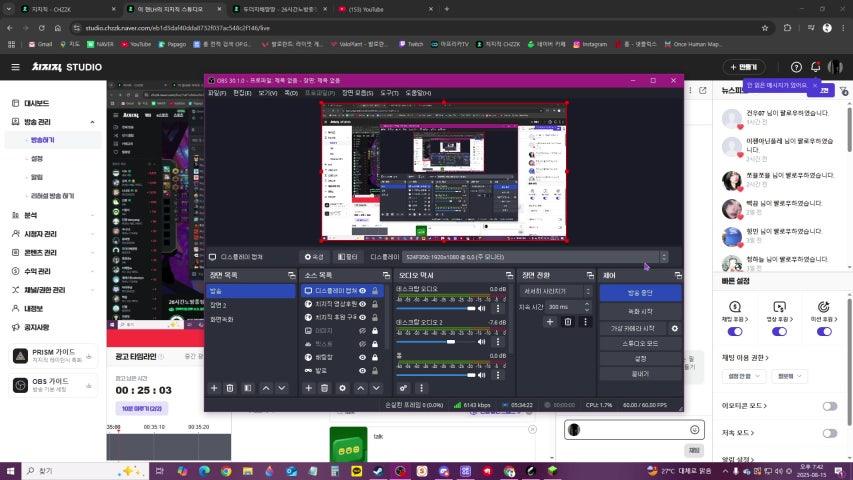Open the 설정 안함 chat permission dropdown
853x480 pixels.
click(x=743, y=376)
